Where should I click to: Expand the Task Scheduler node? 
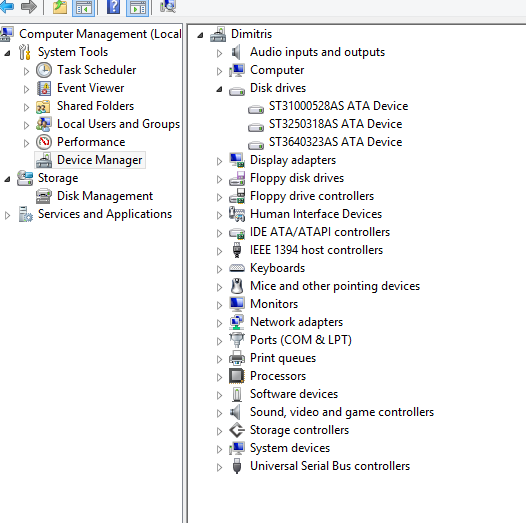26,71
